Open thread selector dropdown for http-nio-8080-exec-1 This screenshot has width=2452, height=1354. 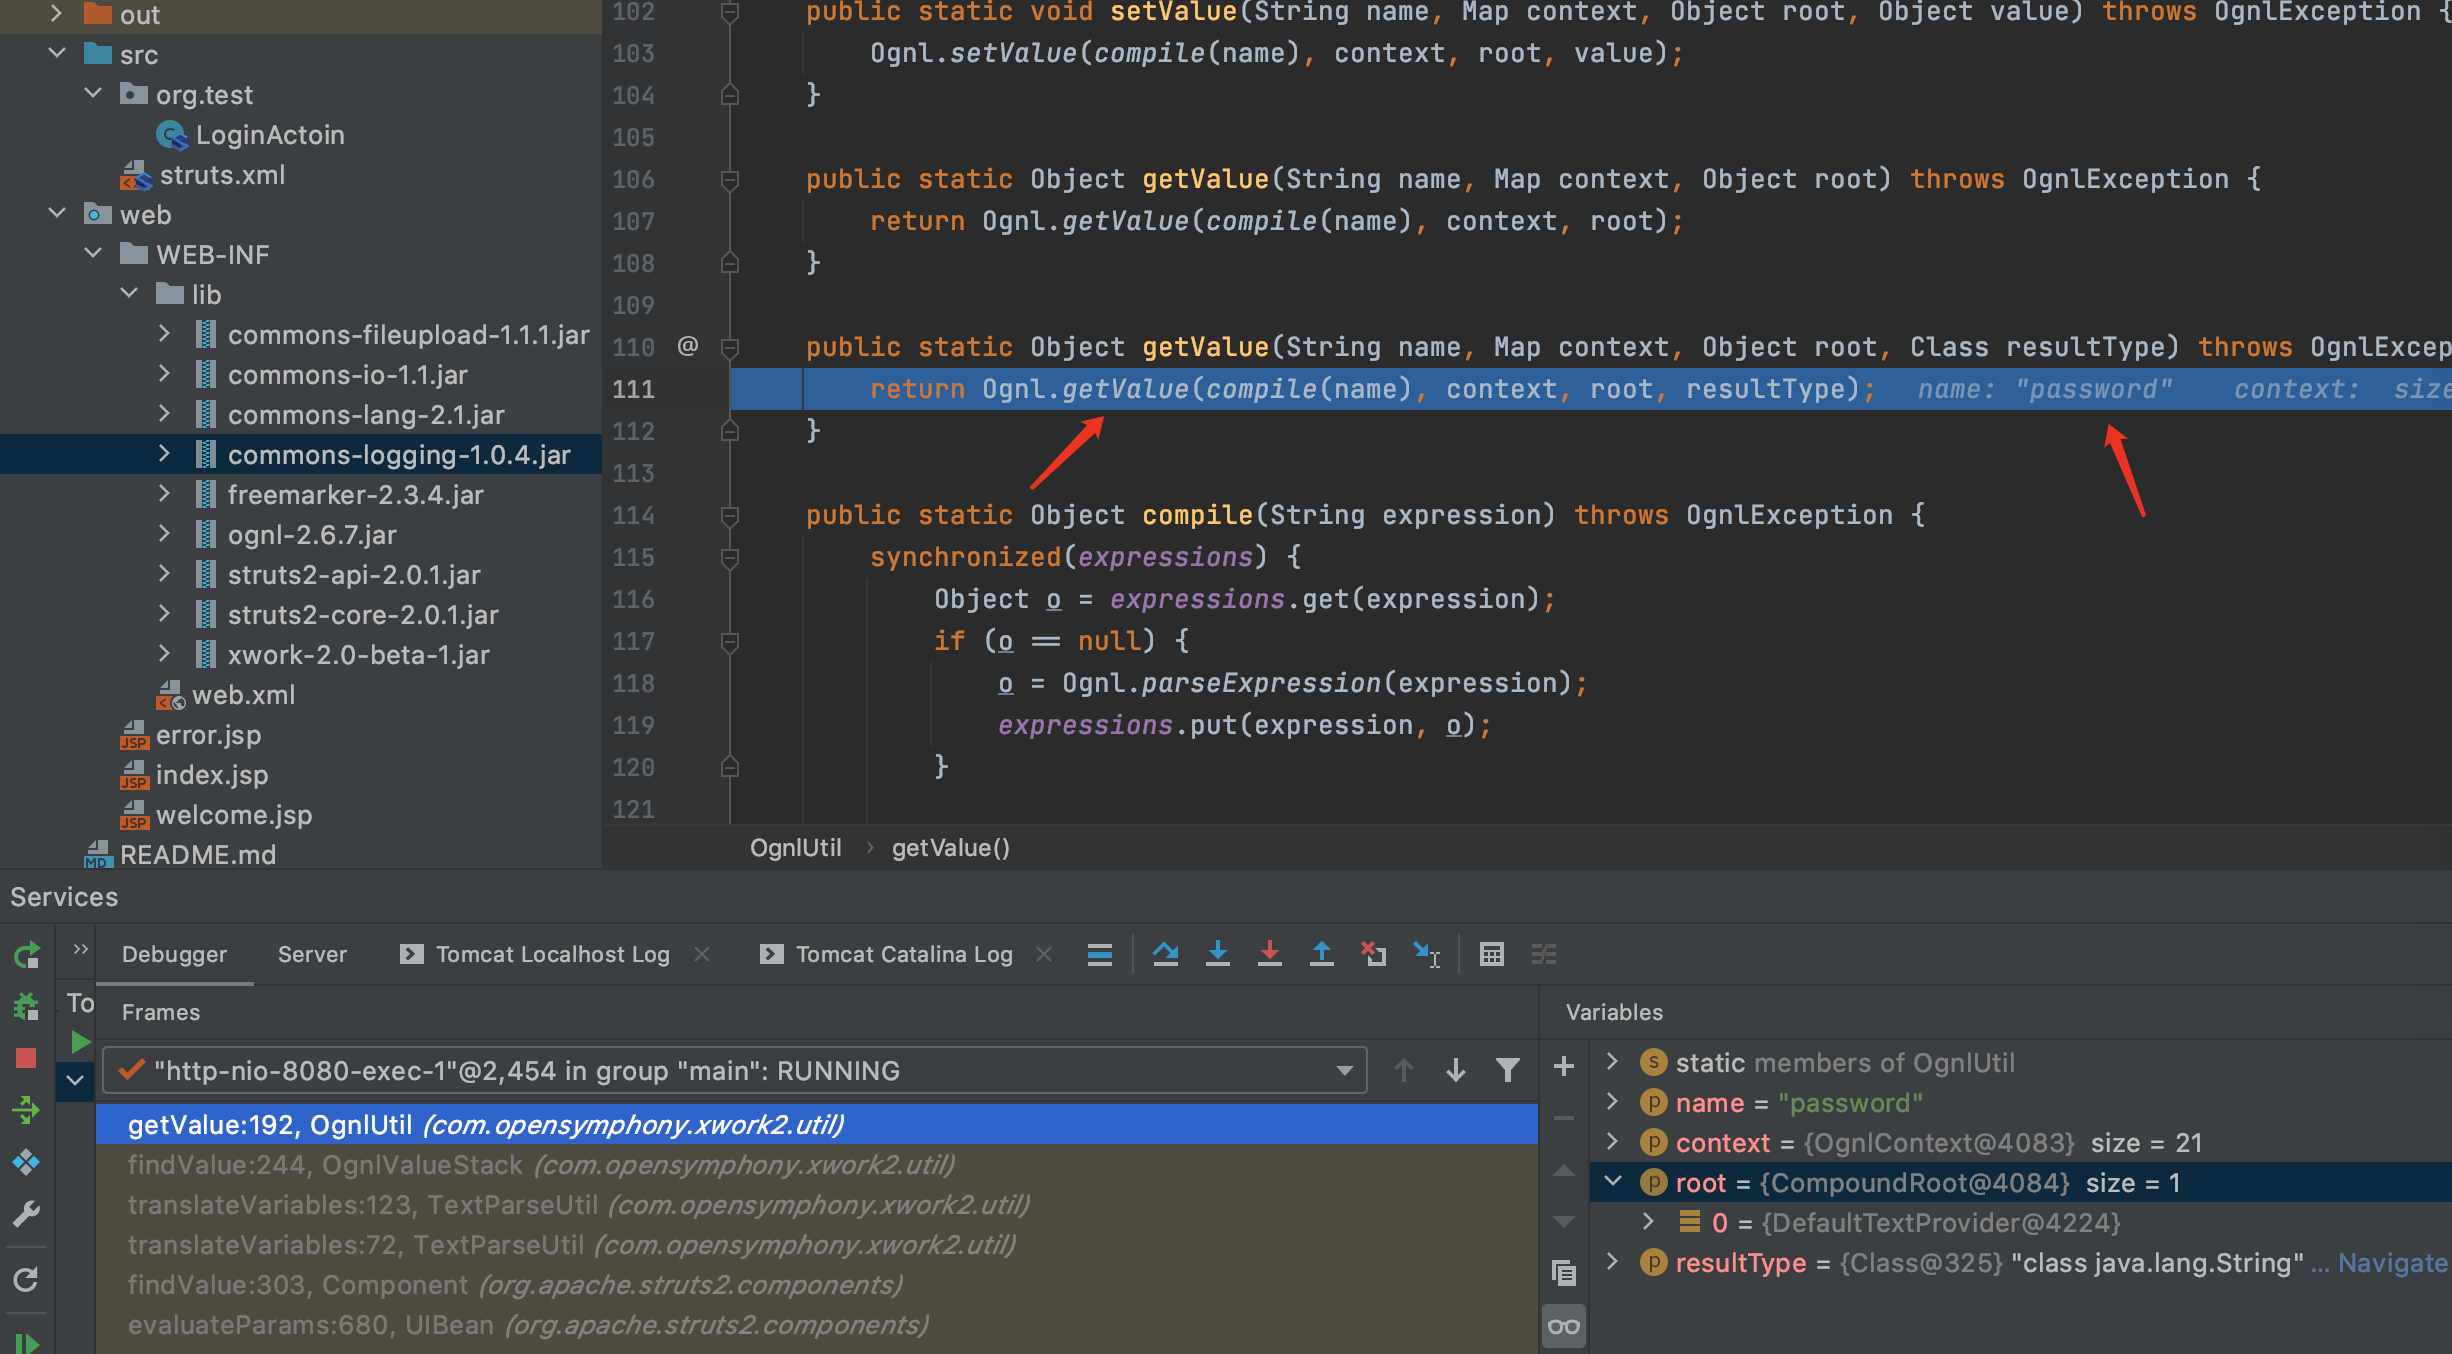pyautogui.click(x=1345, y=1071)
